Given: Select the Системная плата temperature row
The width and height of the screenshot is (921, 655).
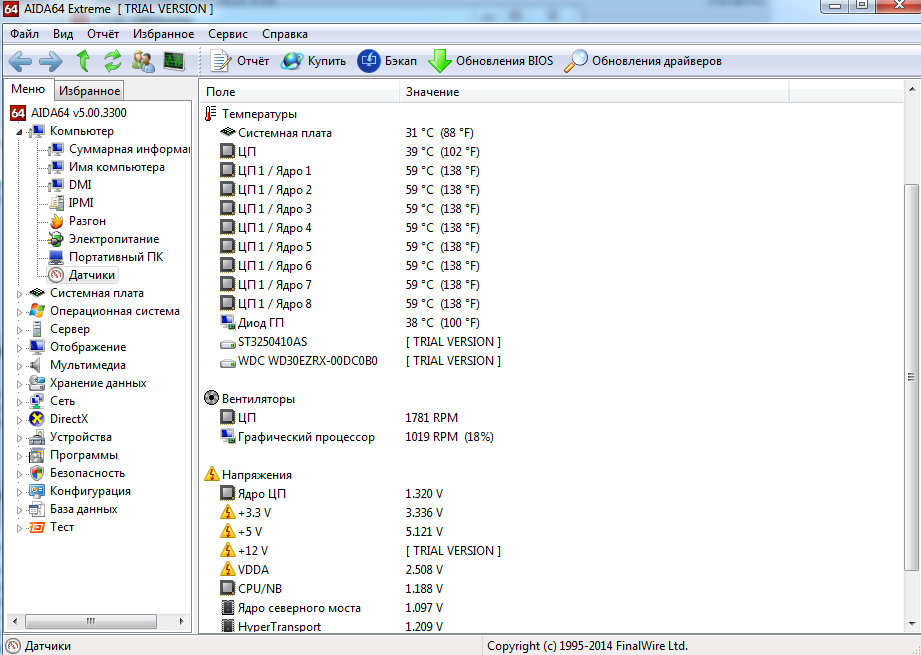Looking at the screenshot, I should [551, 133].
